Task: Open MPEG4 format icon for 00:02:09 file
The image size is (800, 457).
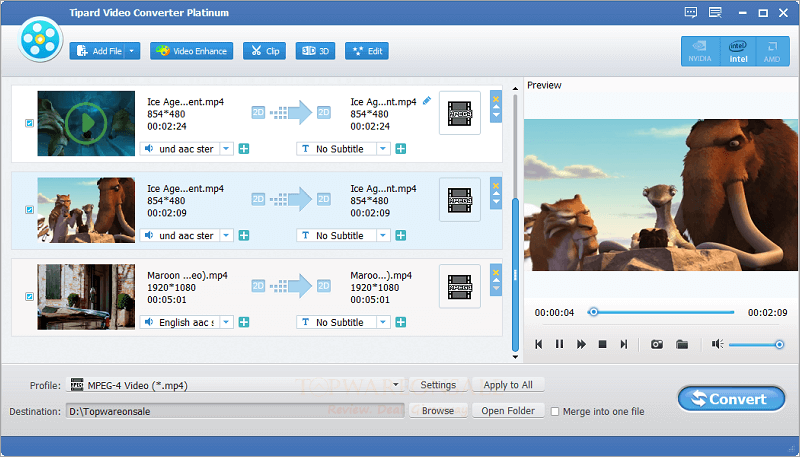Action: pos(460,200)
